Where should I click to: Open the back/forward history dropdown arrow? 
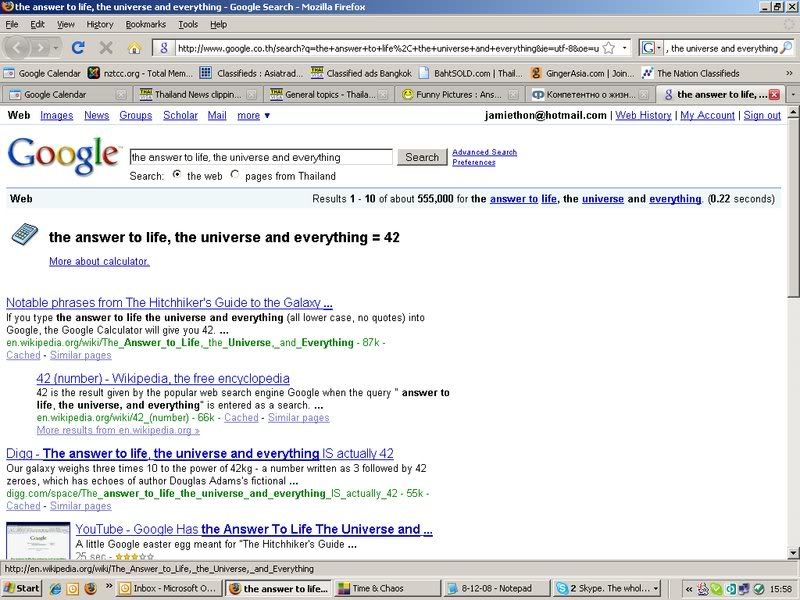[56, 48]
